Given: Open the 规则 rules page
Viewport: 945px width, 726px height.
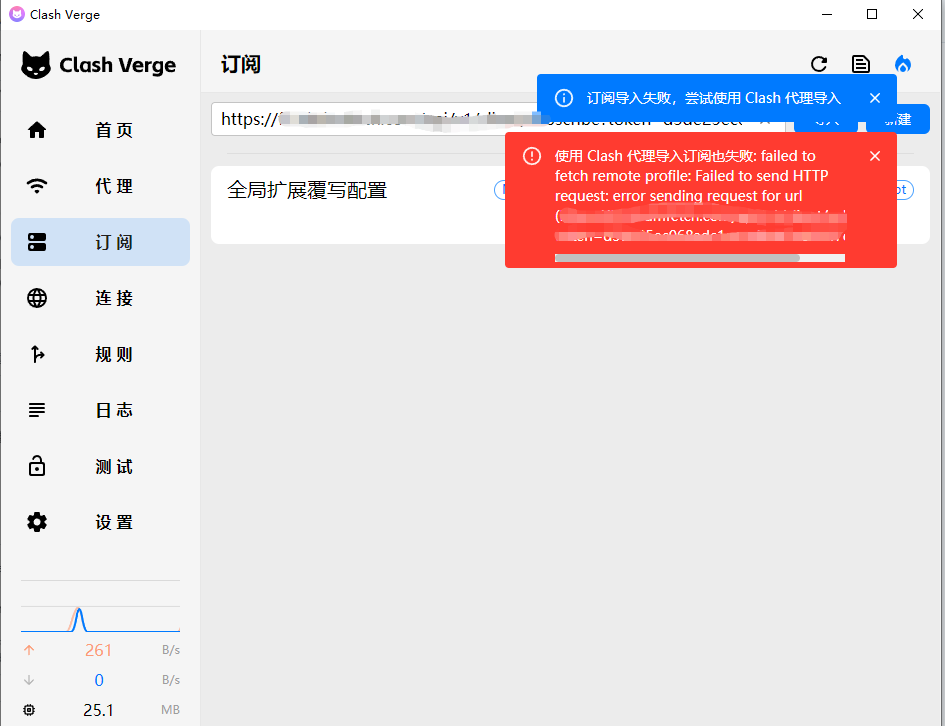Looking at the screenshot, I should [100, 354].
